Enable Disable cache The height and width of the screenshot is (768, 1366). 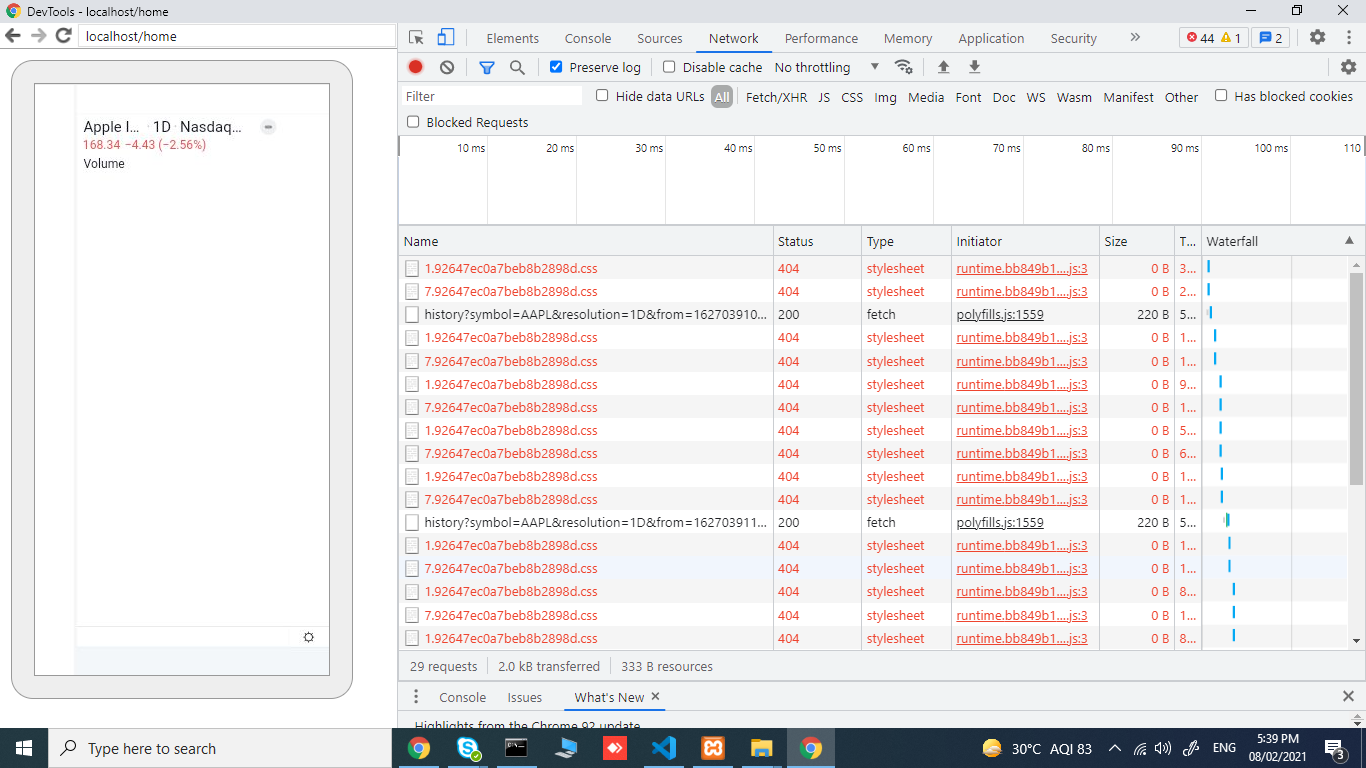[668, 67]
